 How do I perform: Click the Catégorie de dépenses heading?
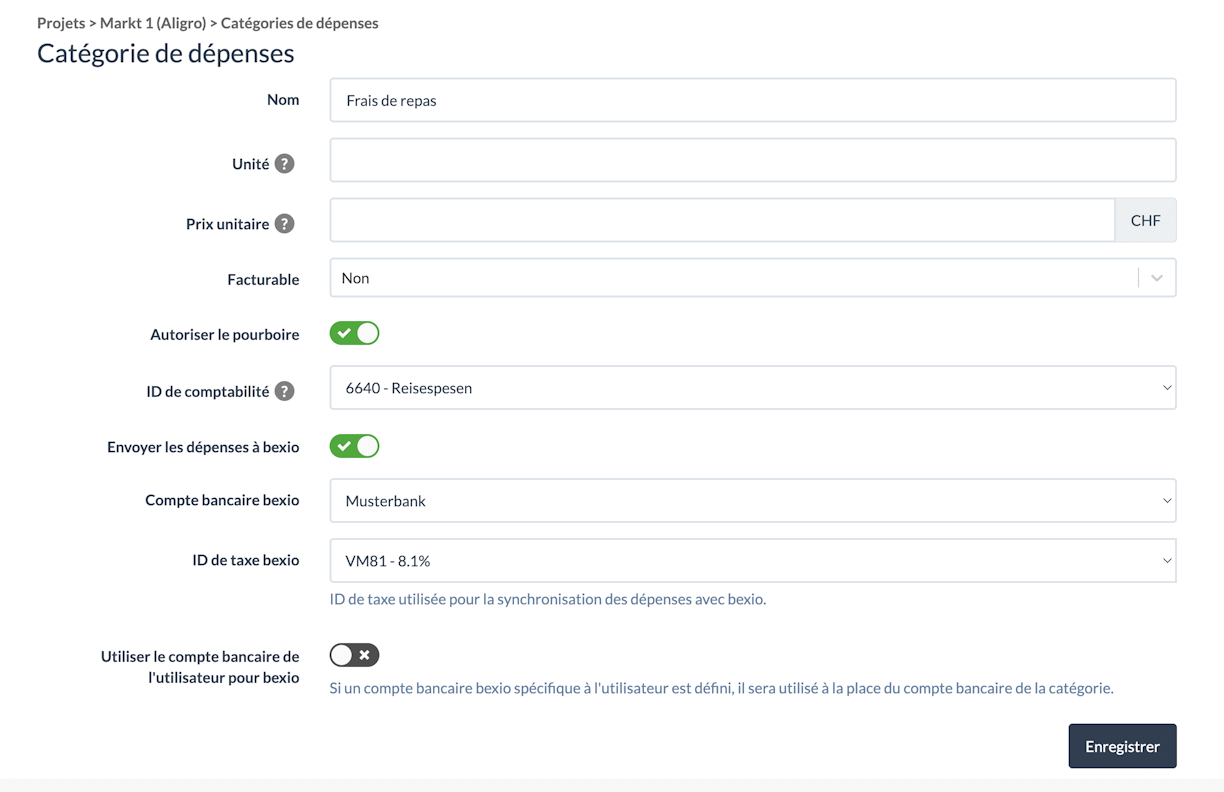(166, 53)
